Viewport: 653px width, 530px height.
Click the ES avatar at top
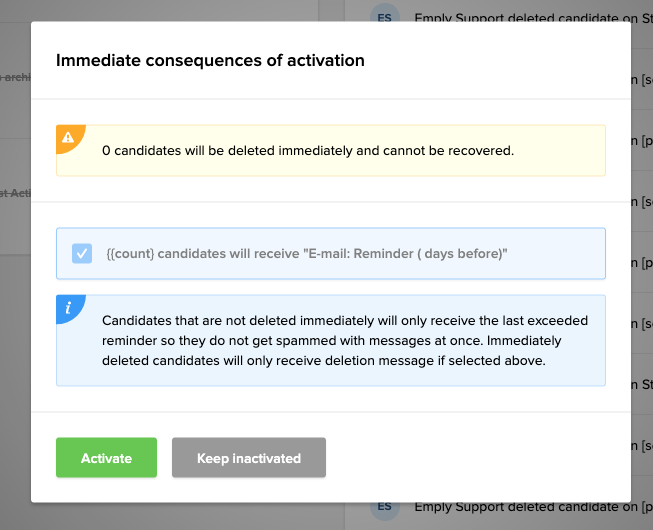[x=383, y=16]
